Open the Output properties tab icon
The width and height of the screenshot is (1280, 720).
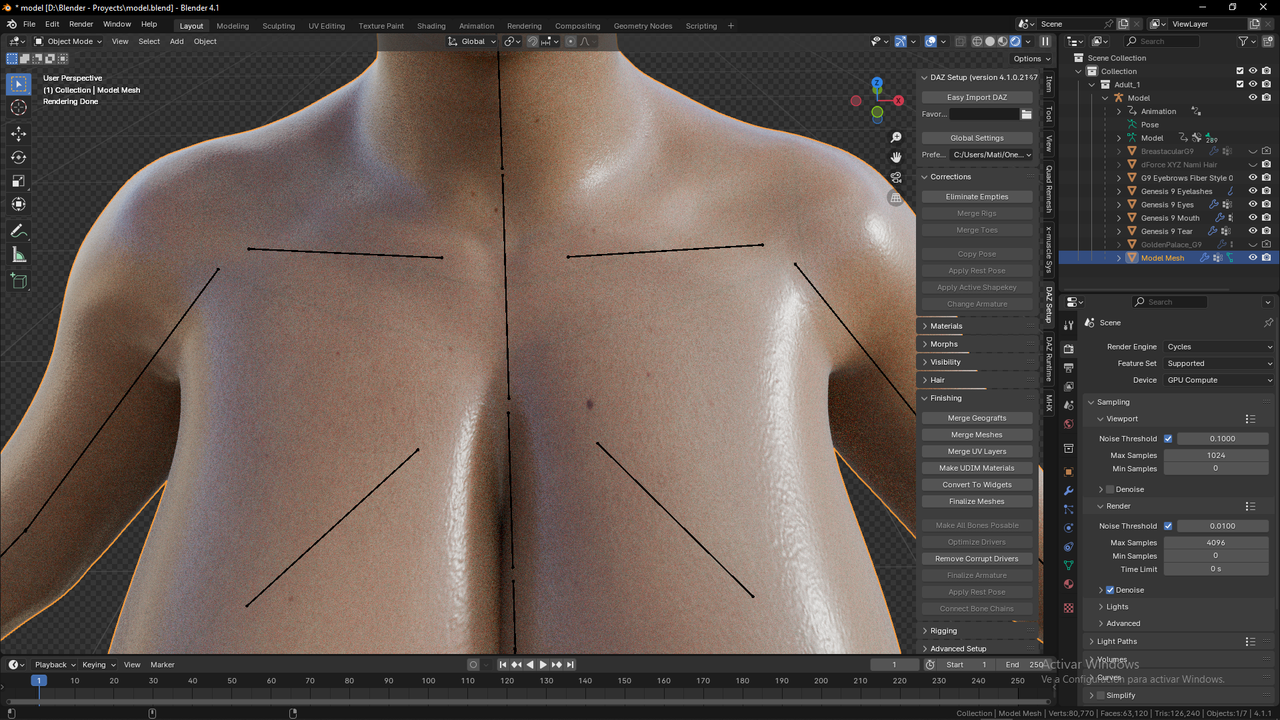tap(1068, 367)
